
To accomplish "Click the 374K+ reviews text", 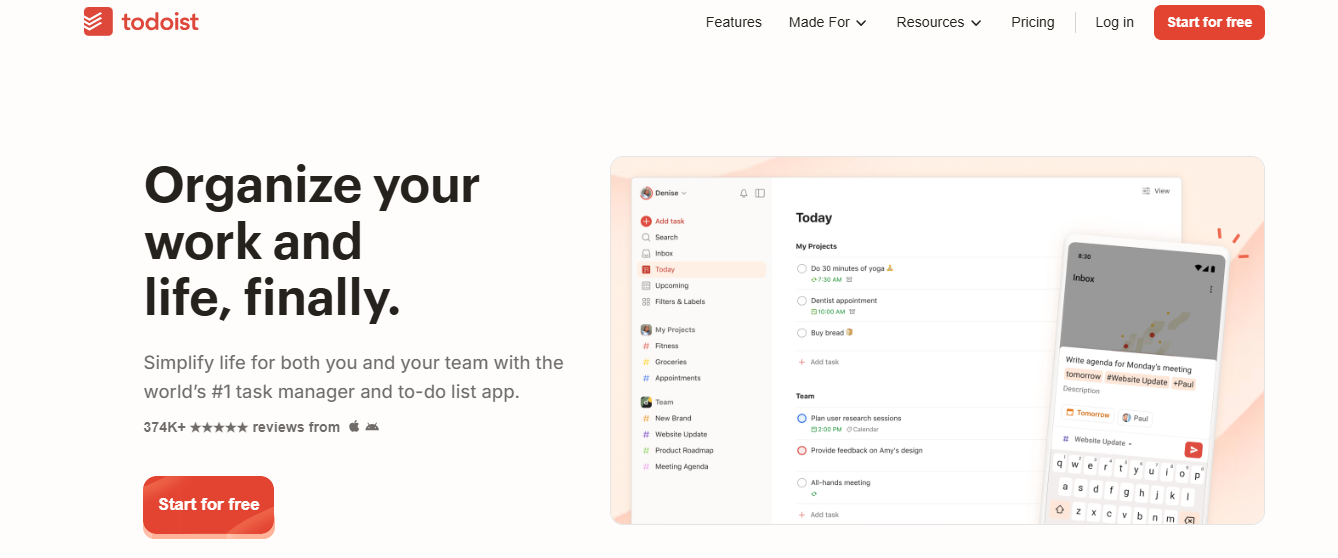I will pos(242,427).
